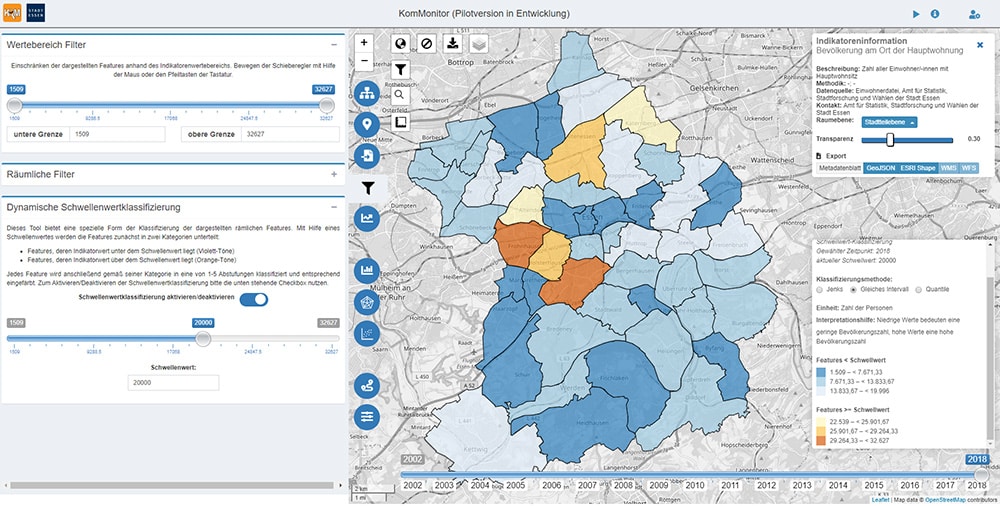The height and width of the screenshot is (506, 1000).
Task: Click the Leaflet attribution link
Action: click(x=881, y=500)
